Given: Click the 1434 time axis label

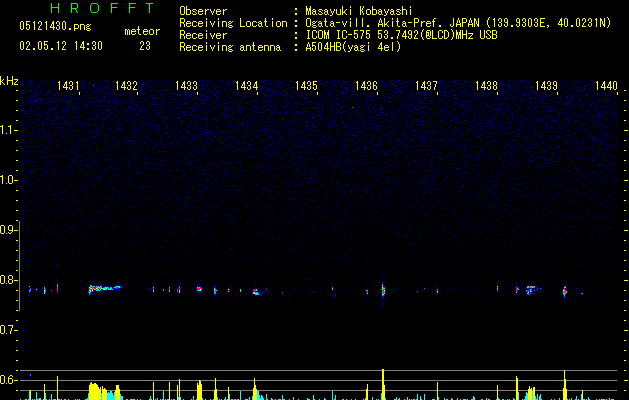Looking at the screenshot, I should coord(246,86).
